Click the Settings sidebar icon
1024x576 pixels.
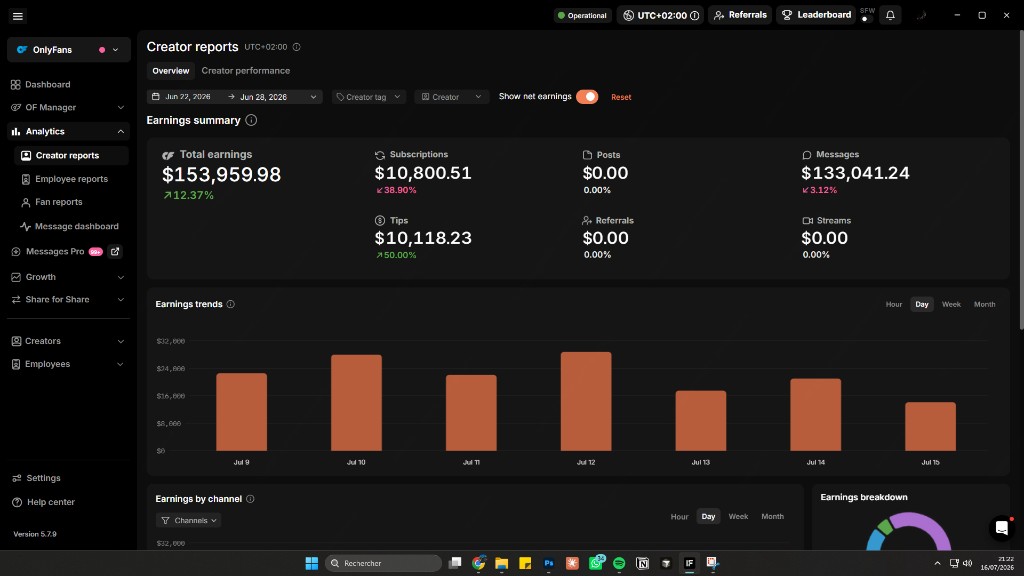16,478
